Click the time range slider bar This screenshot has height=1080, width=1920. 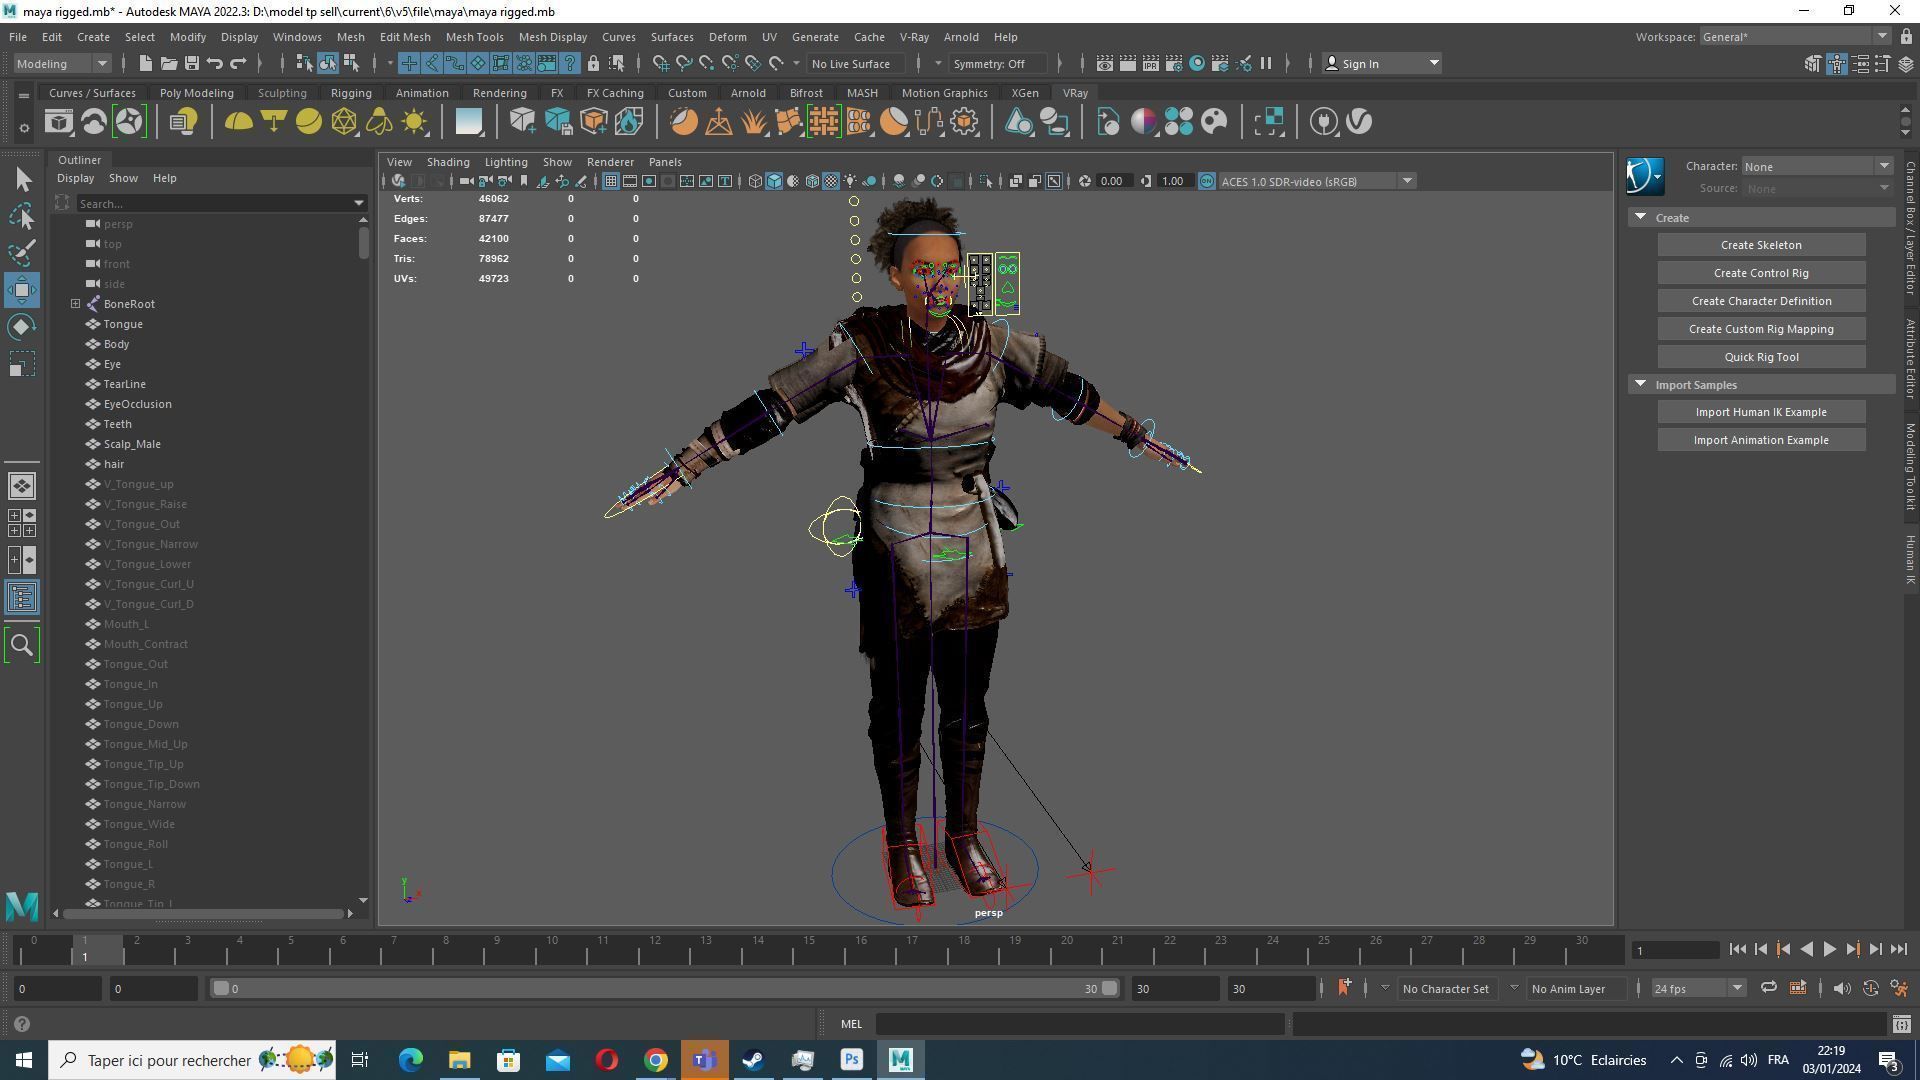[x=664, y=988]
